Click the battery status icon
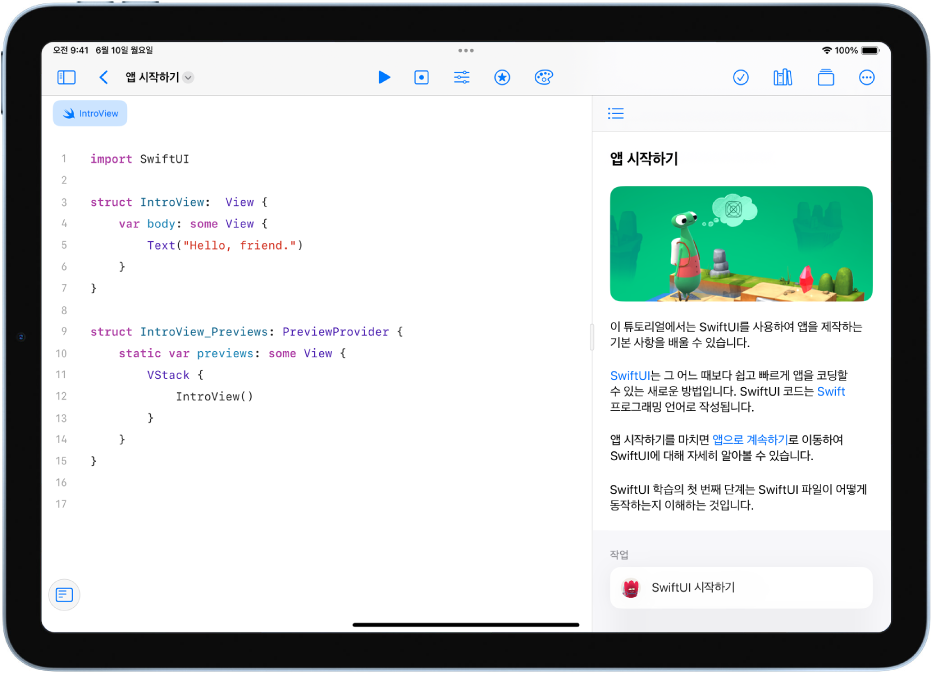 870,50
